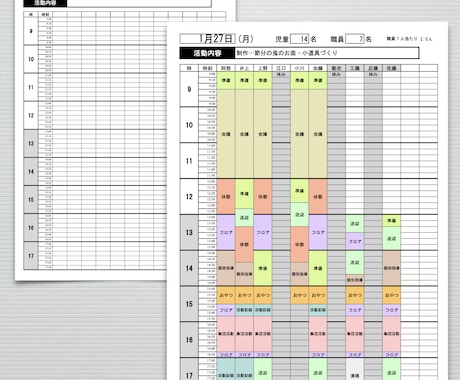This screenshot has width=460, height=380.
Task: Click the 休み cell under 近藤
Action: [373, 74]
